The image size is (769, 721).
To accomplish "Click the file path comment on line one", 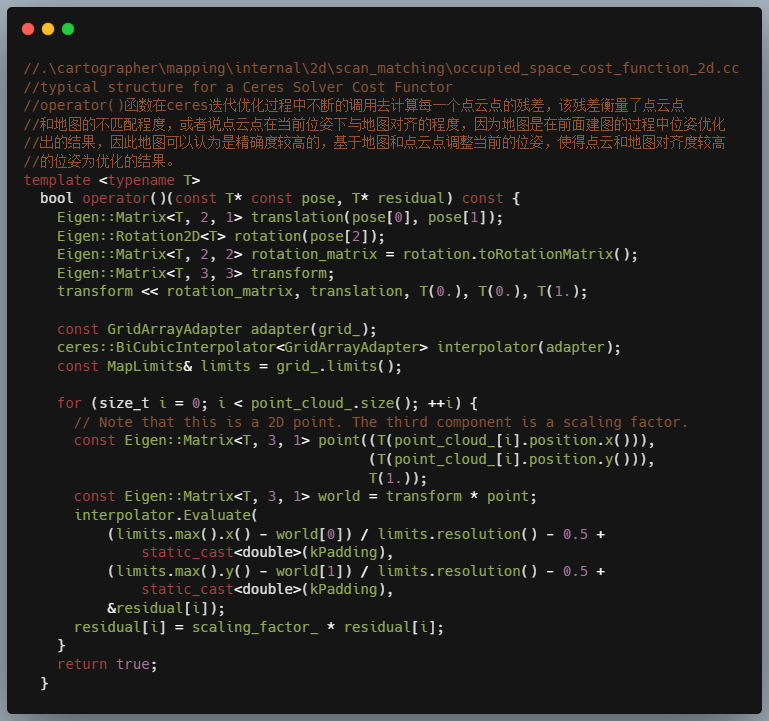I will [x=381, y=68].
